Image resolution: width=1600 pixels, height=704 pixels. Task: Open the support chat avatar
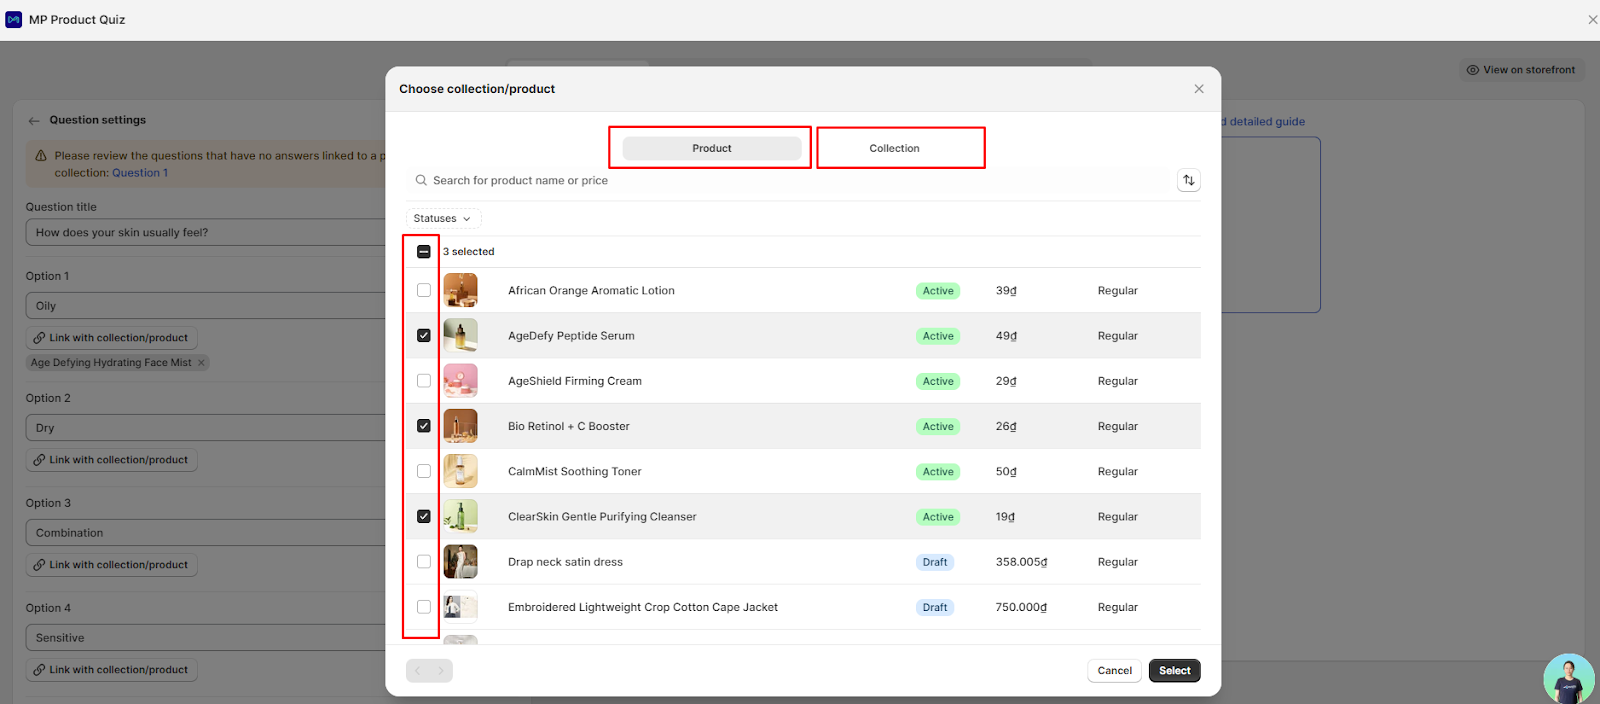pos(1567,679)
